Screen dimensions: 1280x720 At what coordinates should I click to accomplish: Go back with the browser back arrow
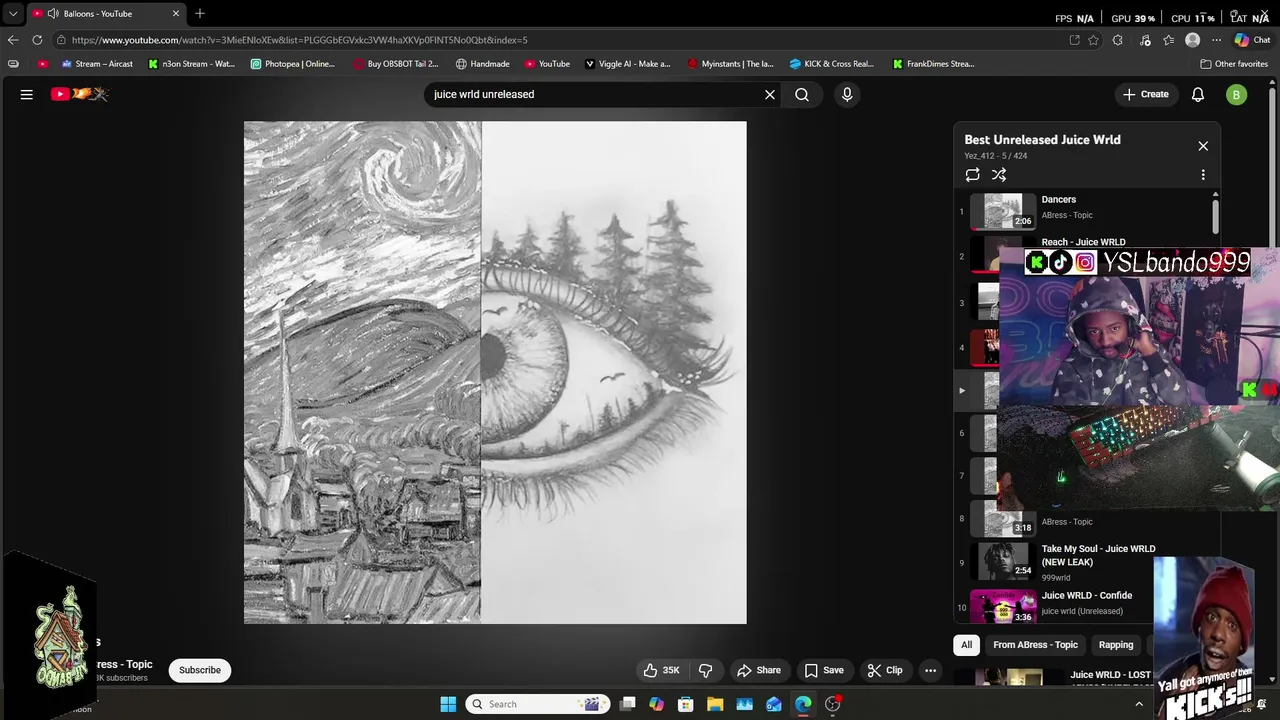(13, 40)
